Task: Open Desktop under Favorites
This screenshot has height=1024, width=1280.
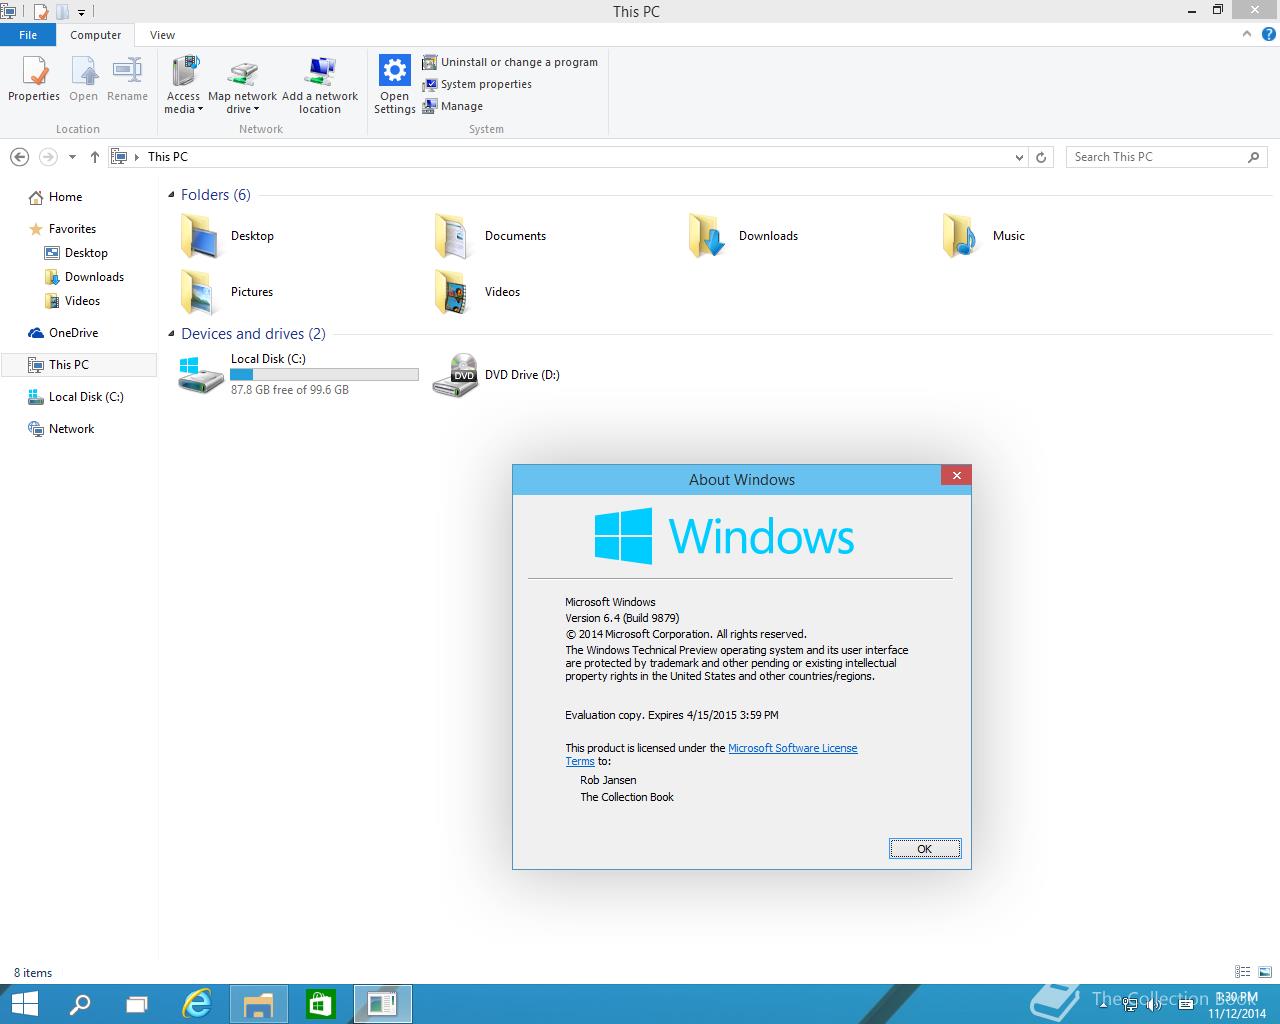Action: (x=76, y=253)
